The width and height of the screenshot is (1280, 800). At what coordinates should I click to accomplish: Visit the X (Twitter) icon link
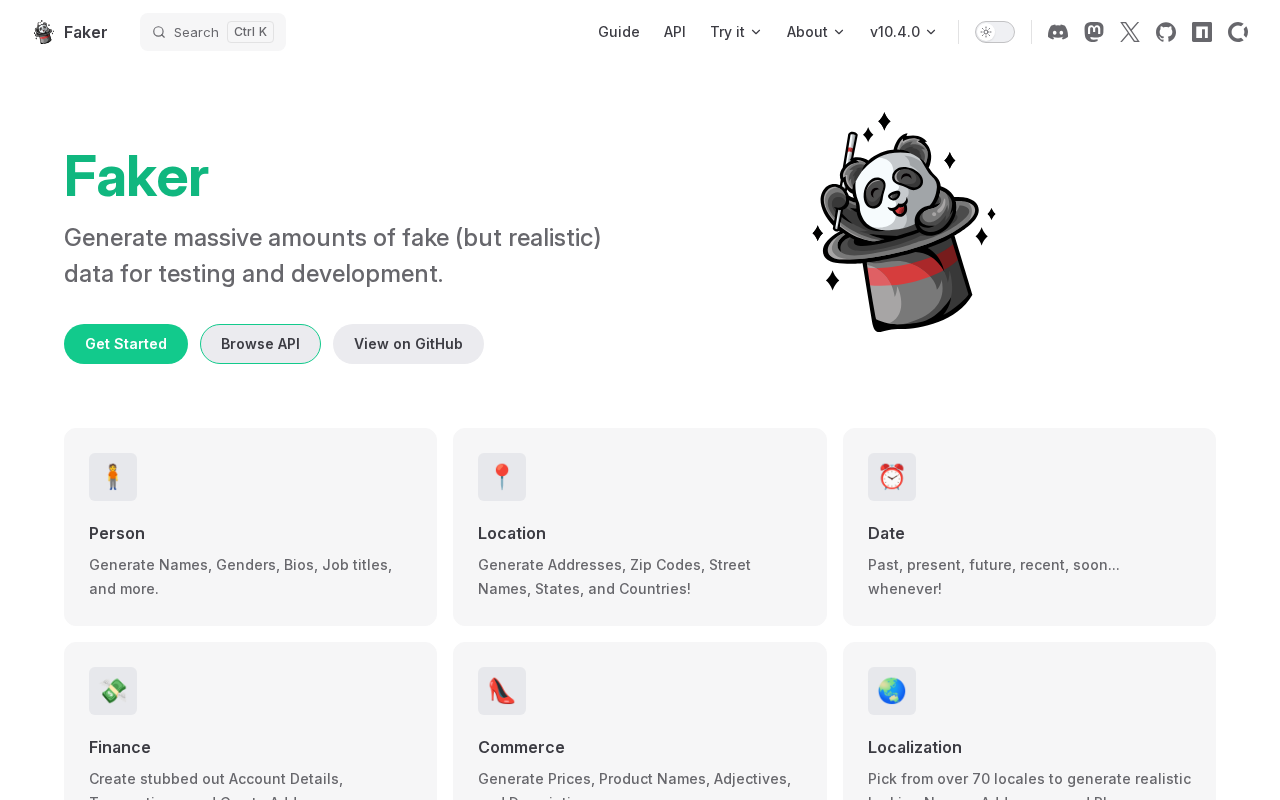pos(1130,32)
